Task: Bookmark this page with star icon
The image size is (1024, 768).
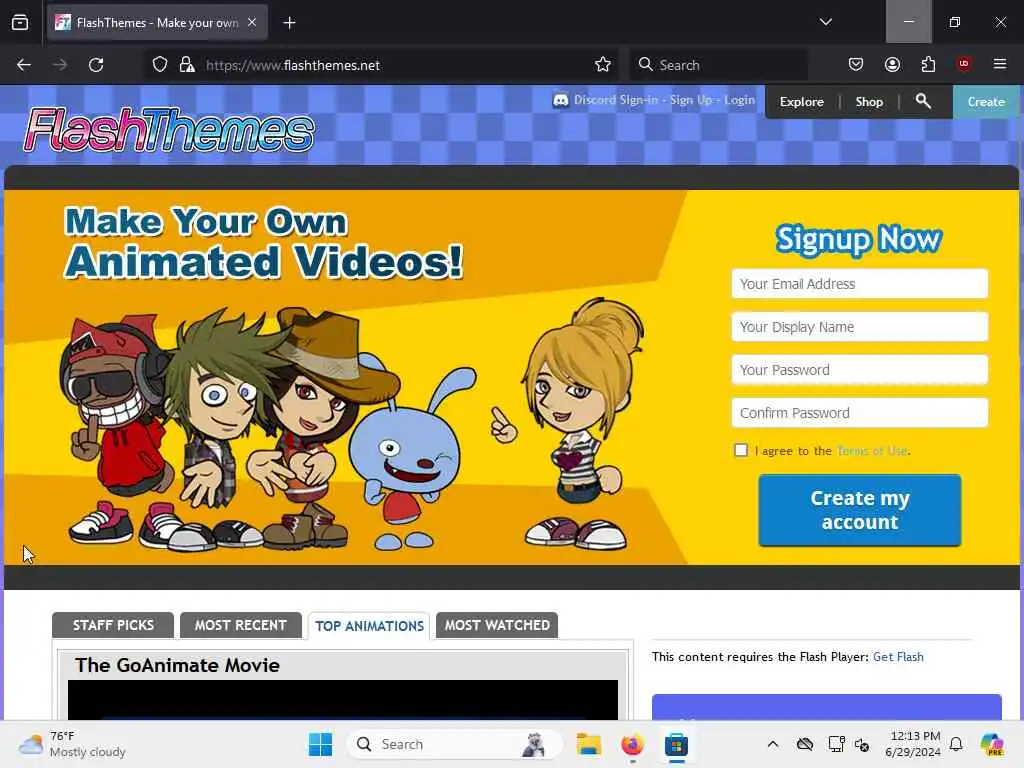Action: [x=603, y=65]
